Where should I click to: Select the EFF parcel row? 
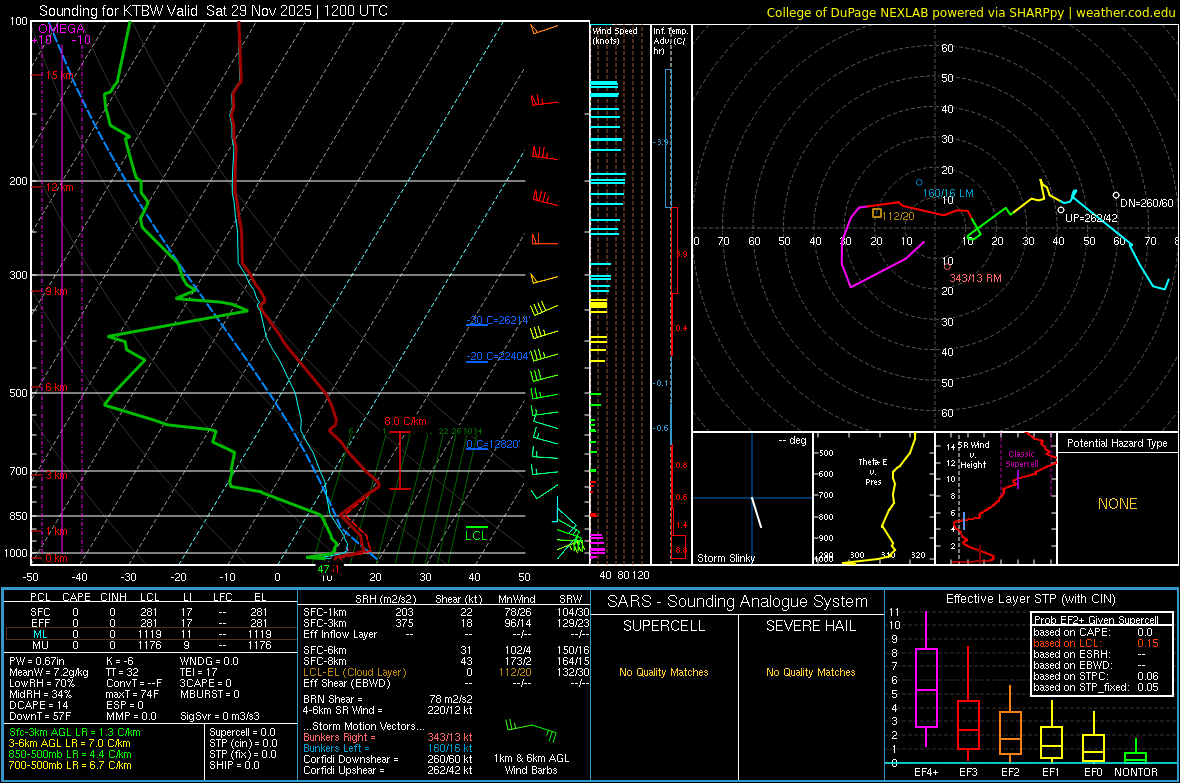(150, 623)
